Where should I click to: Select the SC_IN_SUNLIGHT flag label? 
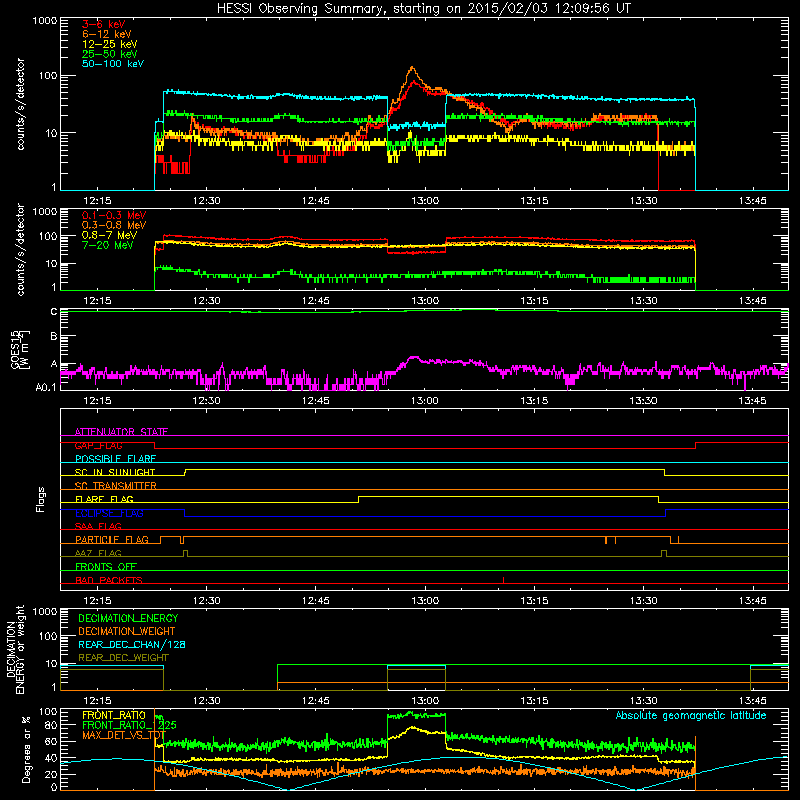[115, 472]
